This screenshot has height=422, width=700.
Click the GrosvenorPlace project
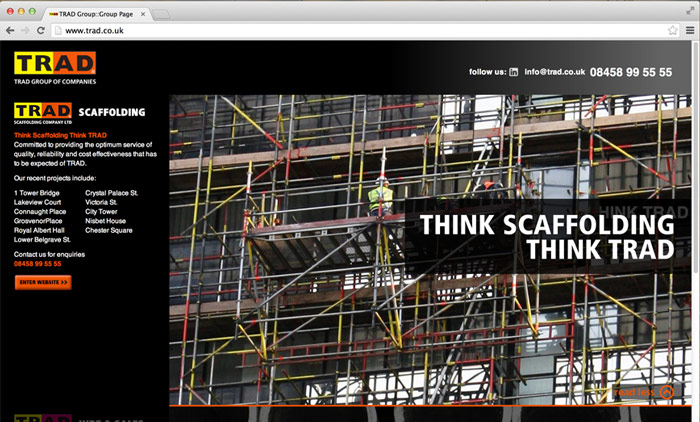(x=38, y=221)
